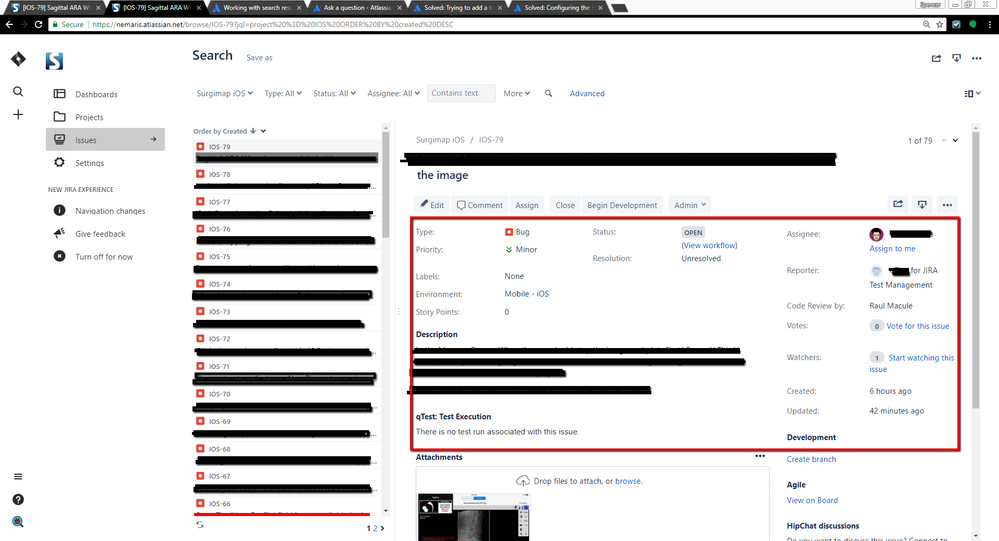Screen dimensions: 999x541
Task: Click the sidebar search magnifier icon
Action: [18, 92]
